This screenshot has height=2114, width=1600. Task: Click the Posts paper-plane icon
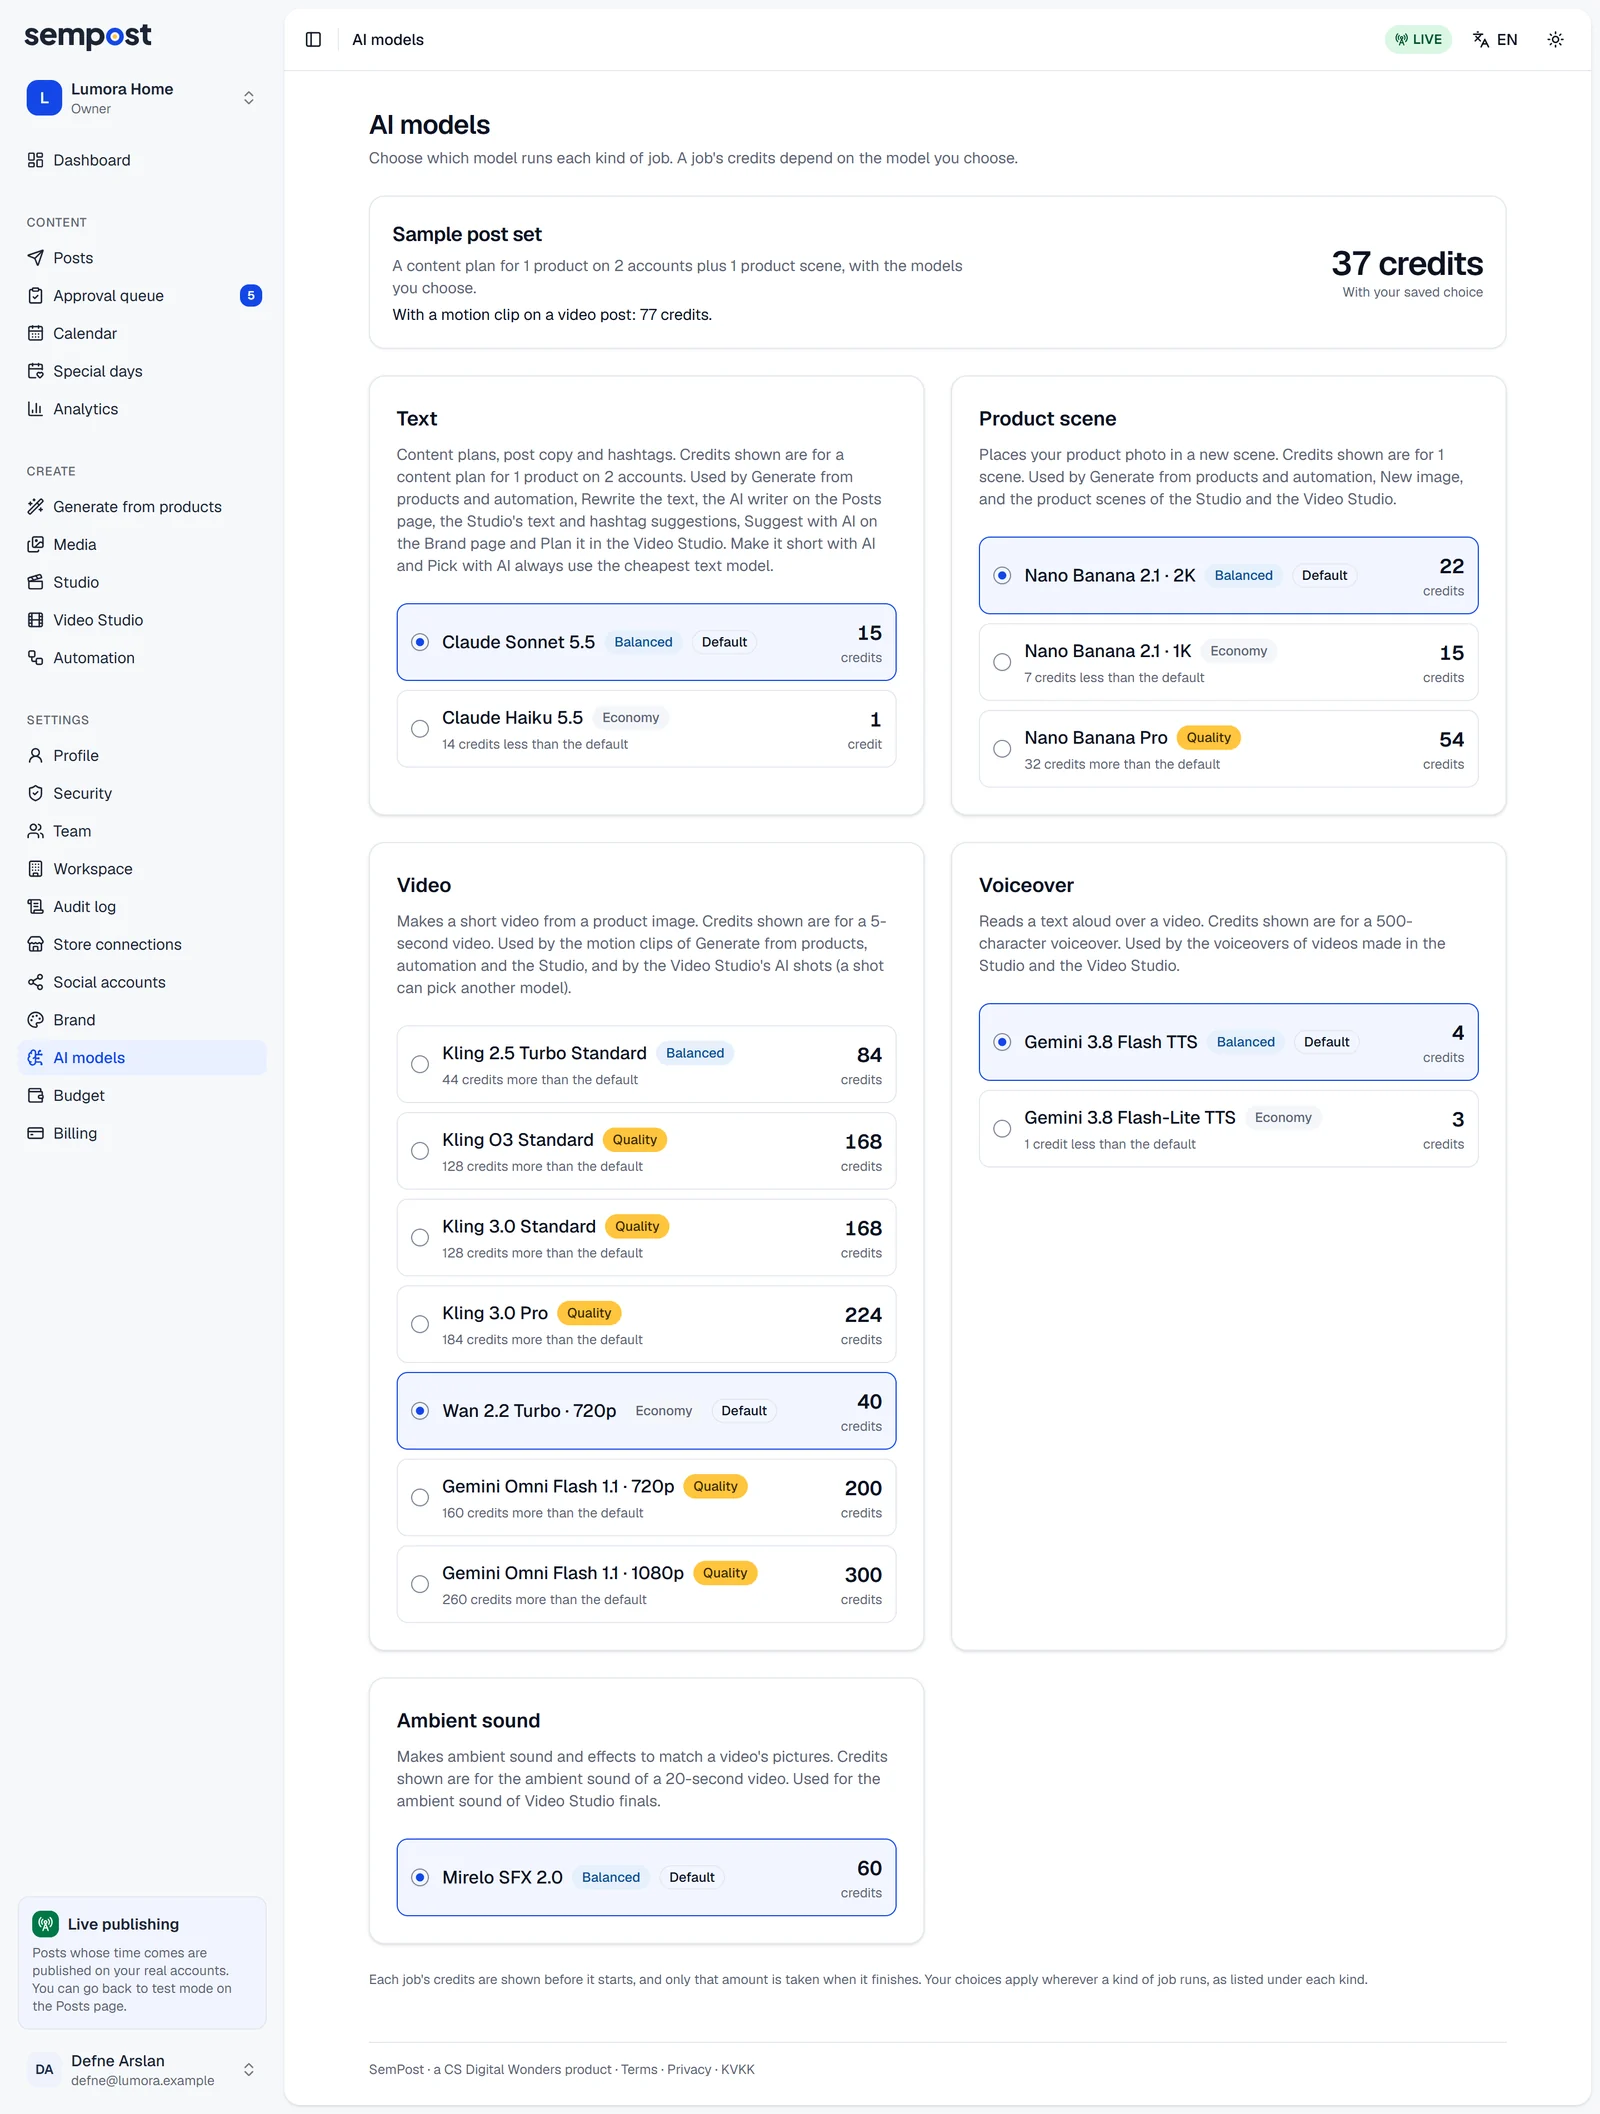click(x=36, y=258)
